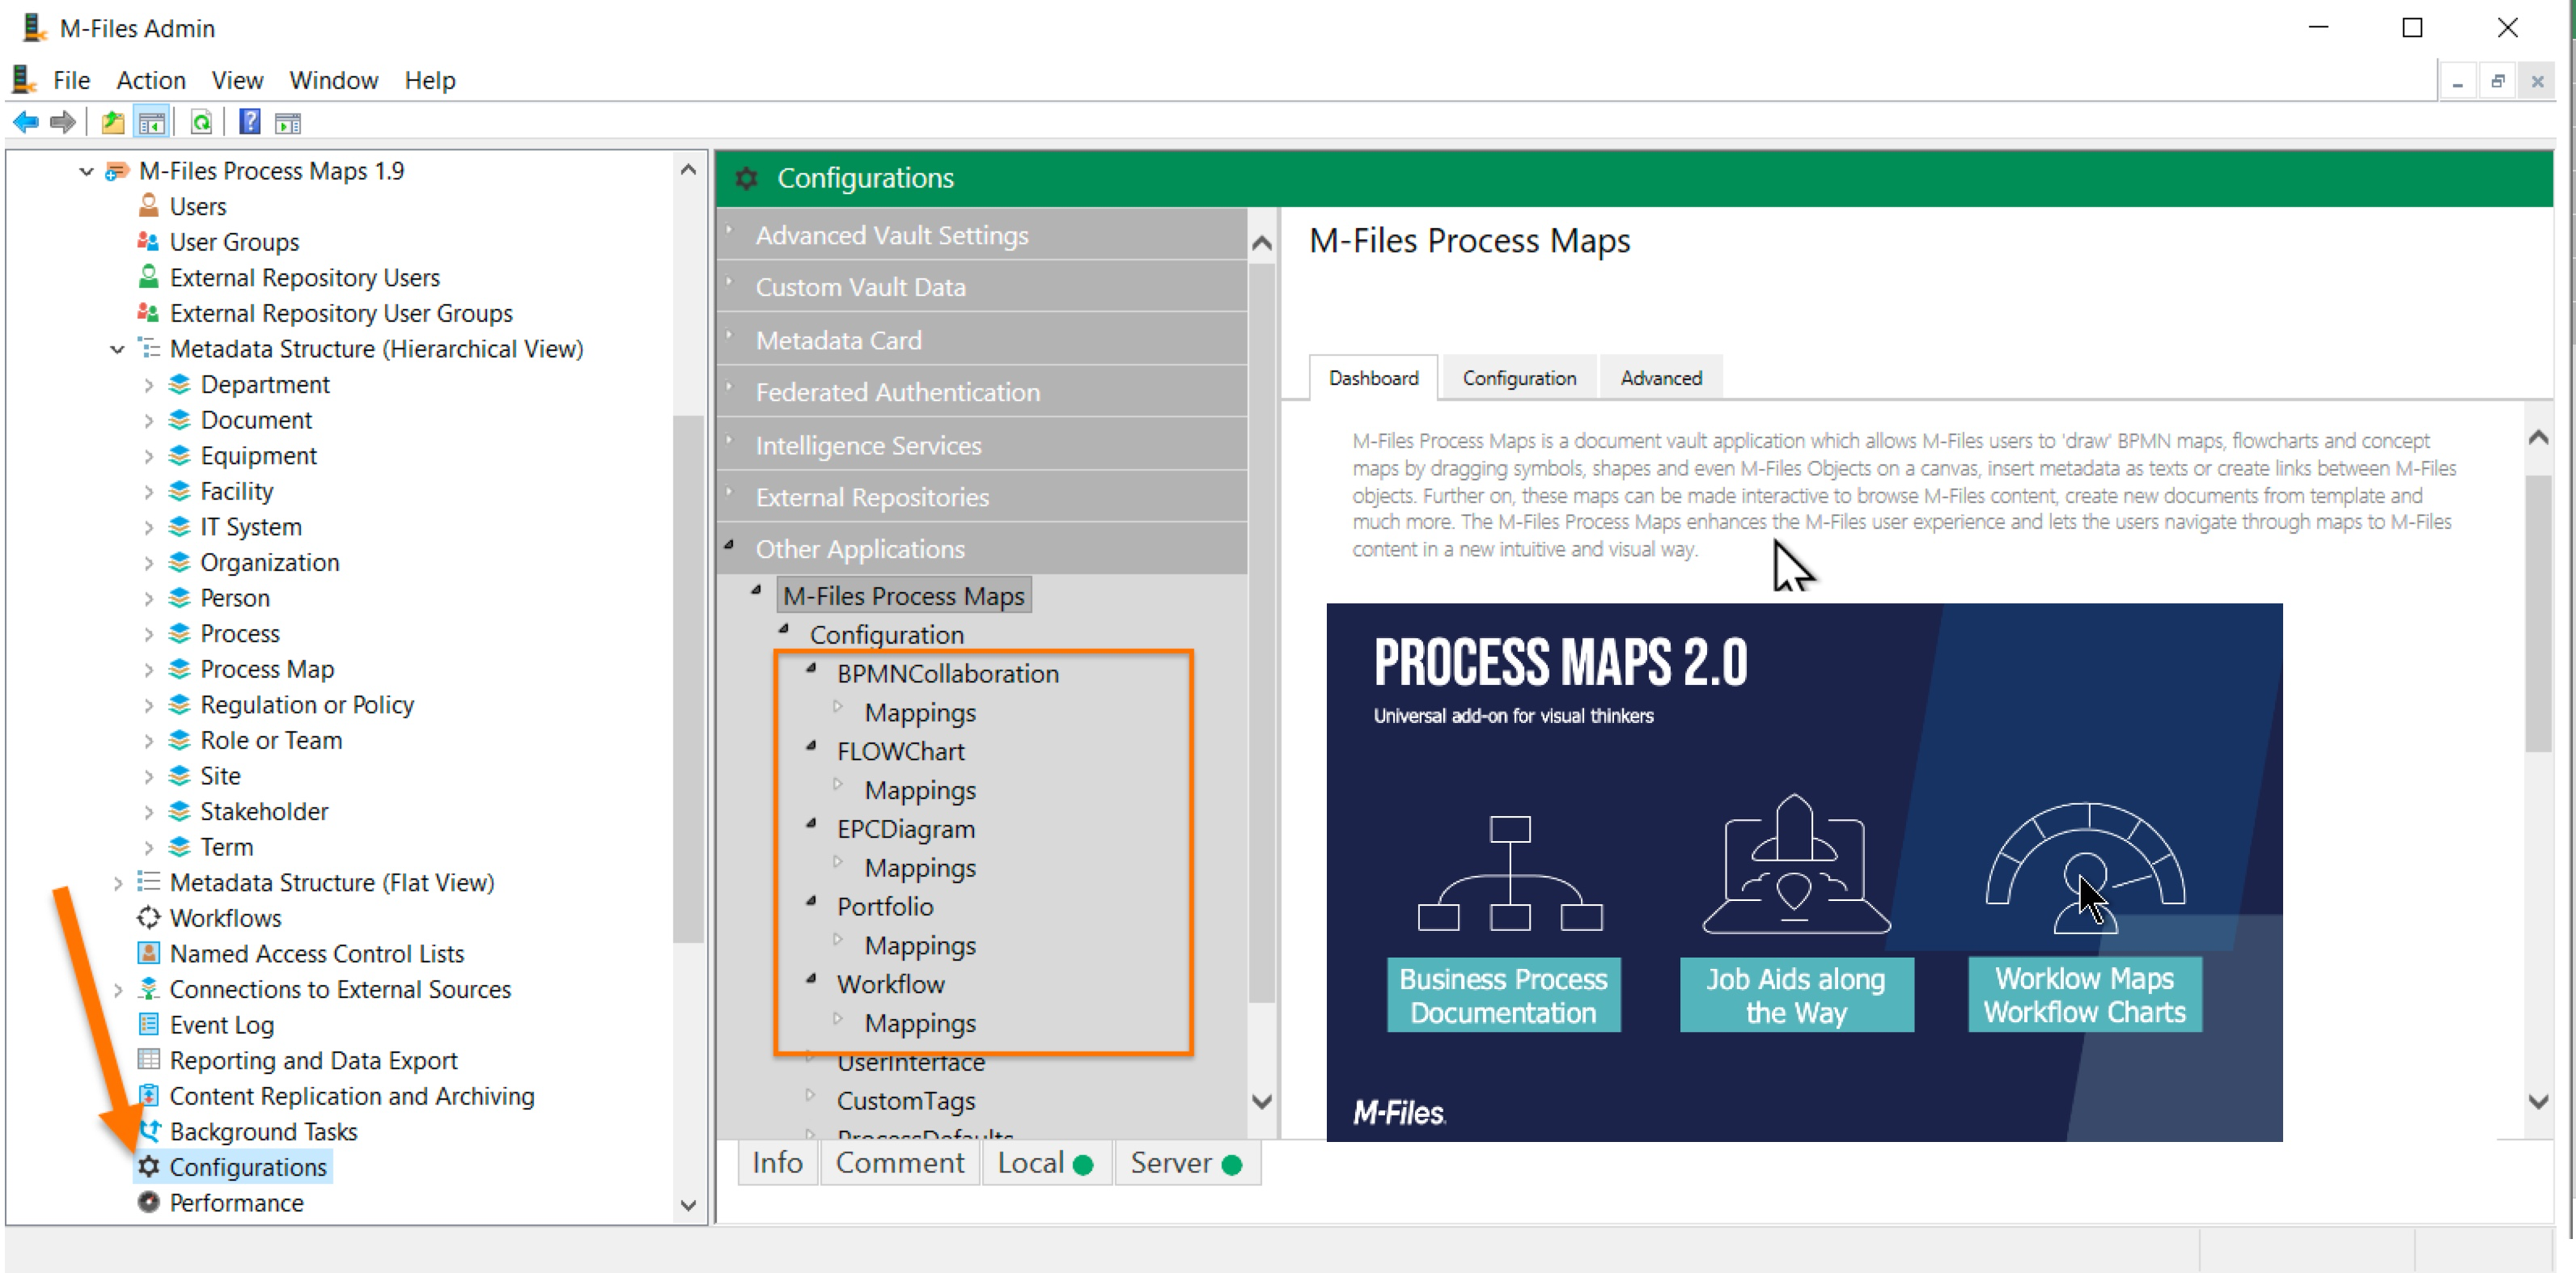This screenshot has height=1273, width=2576.
Task: Click the blue Back arrow toolbar icon
Action: 26,123
